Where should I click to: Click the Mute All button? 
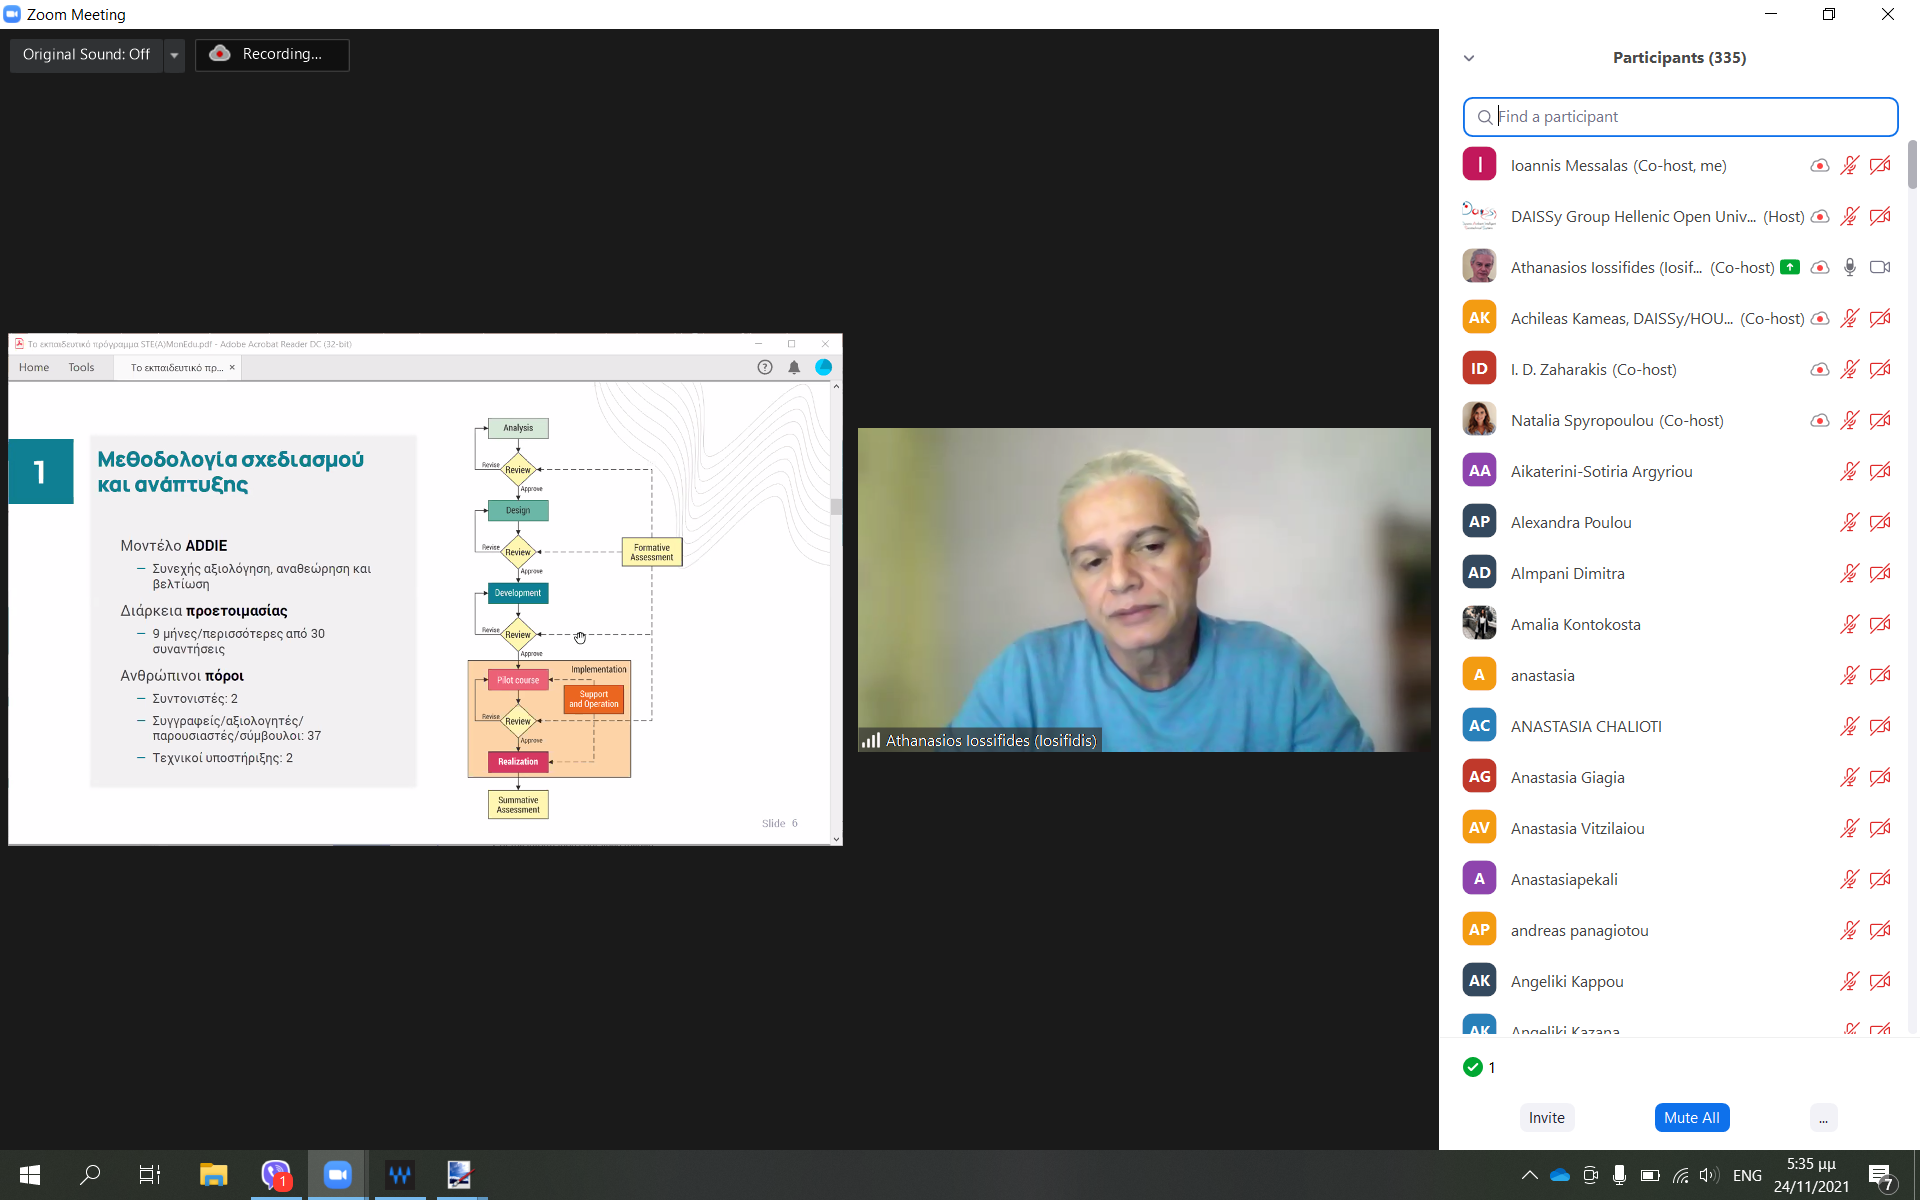tap(1691, 1118)
